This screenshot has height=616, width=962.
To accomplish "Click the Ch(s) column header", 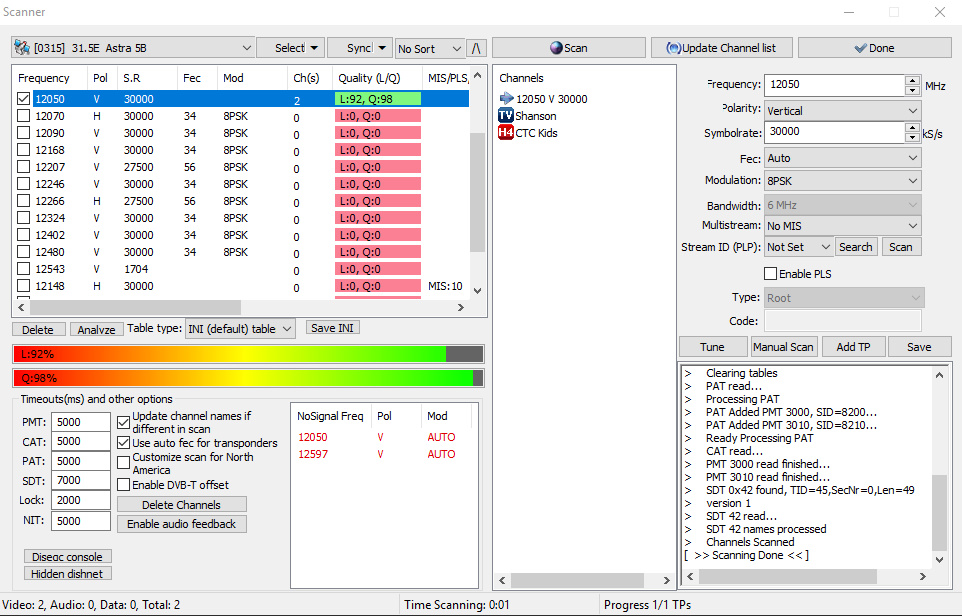I will 309,78.
